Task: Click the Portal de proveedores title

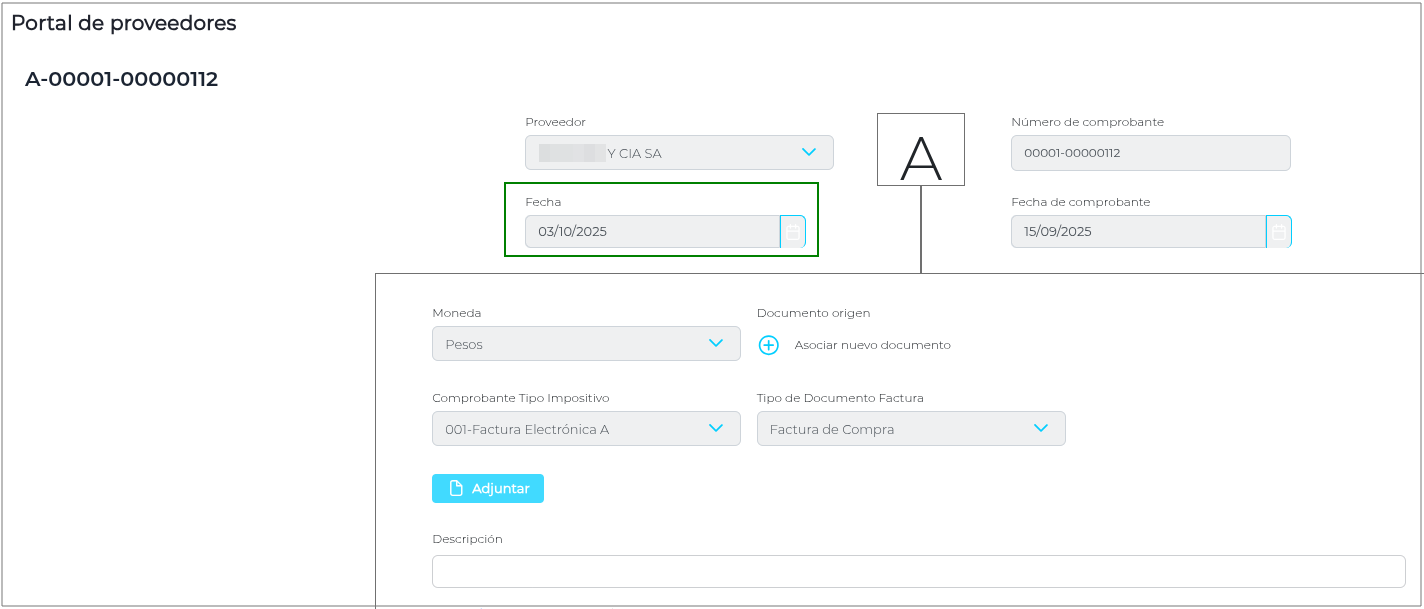Action: coord(124,23)
